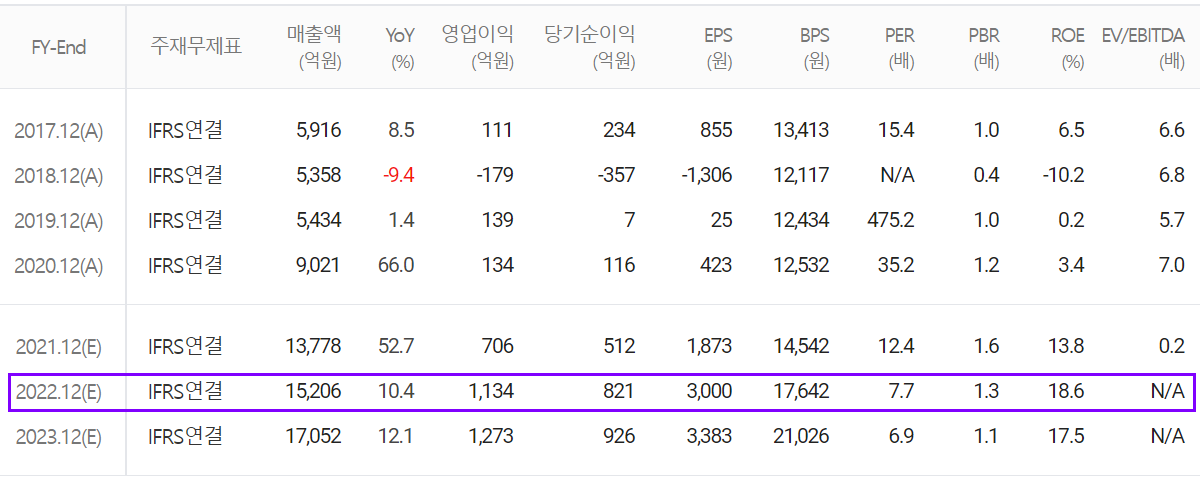Click IFRS연결 in the 2022.12(E) row
1200x479 pixels.
185,390
